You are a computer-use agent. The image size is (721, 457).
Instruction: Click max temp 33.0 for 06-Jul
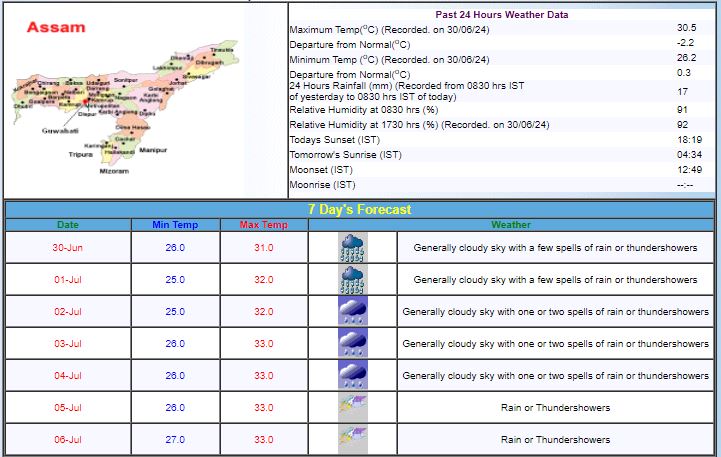(x=263, y=440)
